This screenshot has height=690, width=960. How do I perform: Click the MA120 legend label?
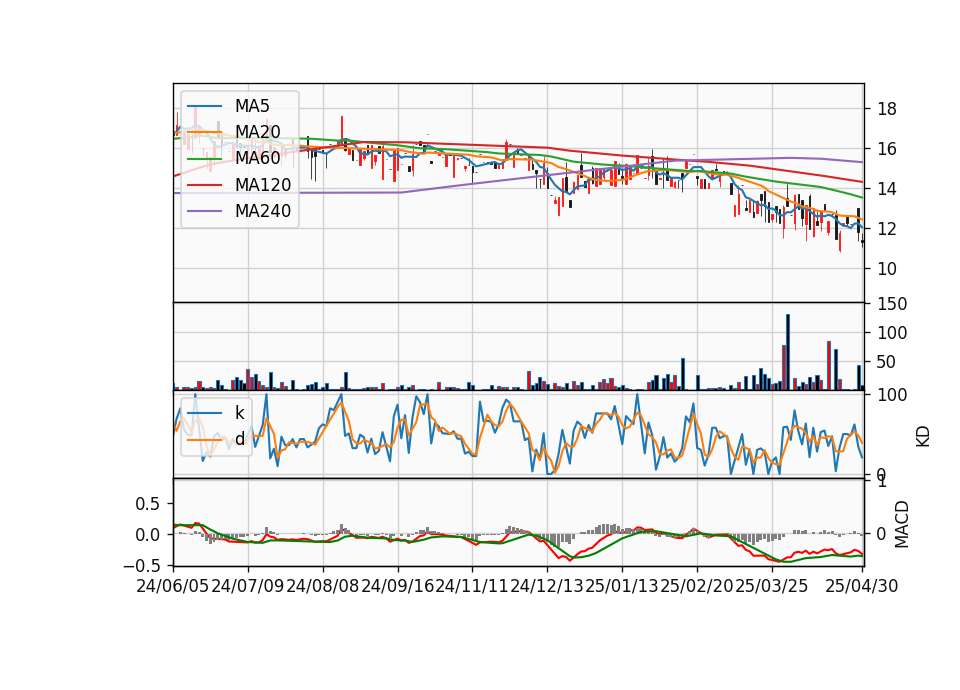(x=263, y=185)
